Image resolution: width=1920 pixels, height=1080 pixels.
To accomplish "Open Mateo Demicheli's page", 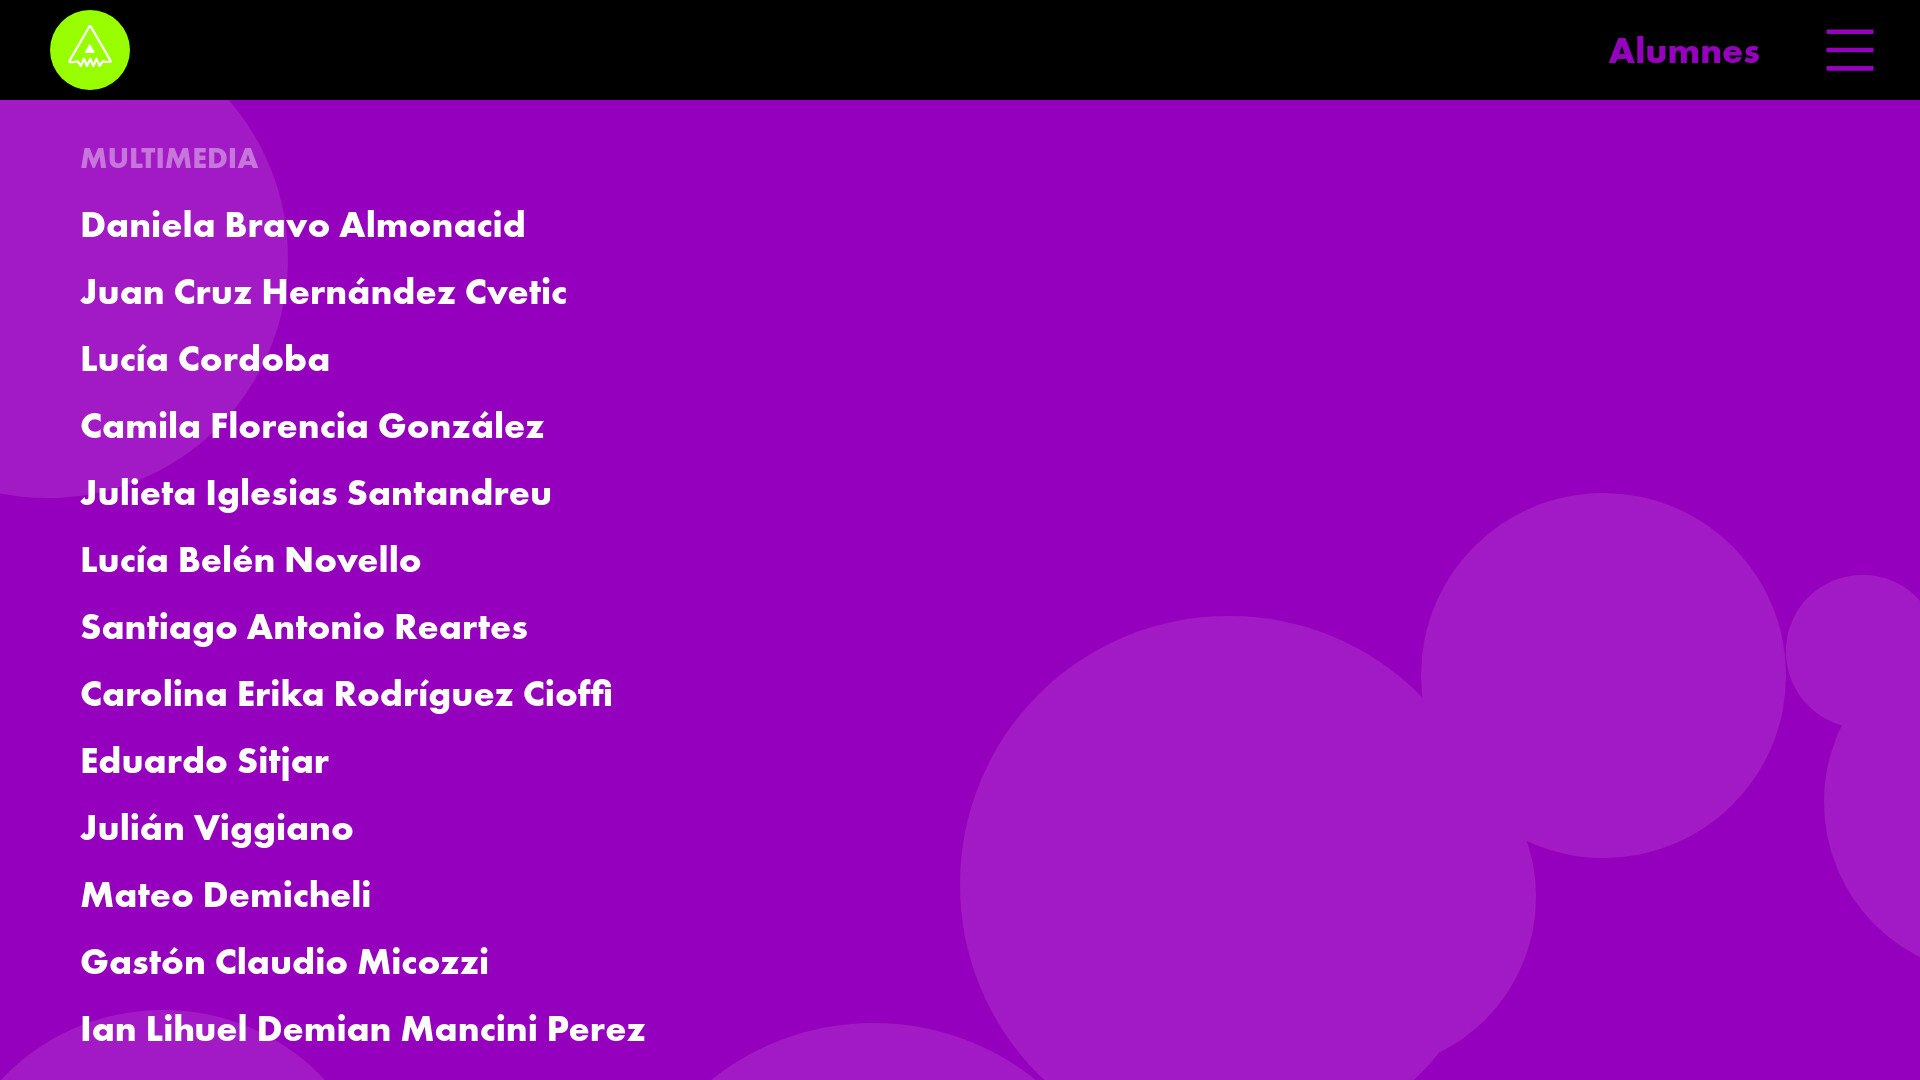I will pyautogui.click(x=226, y=895).
